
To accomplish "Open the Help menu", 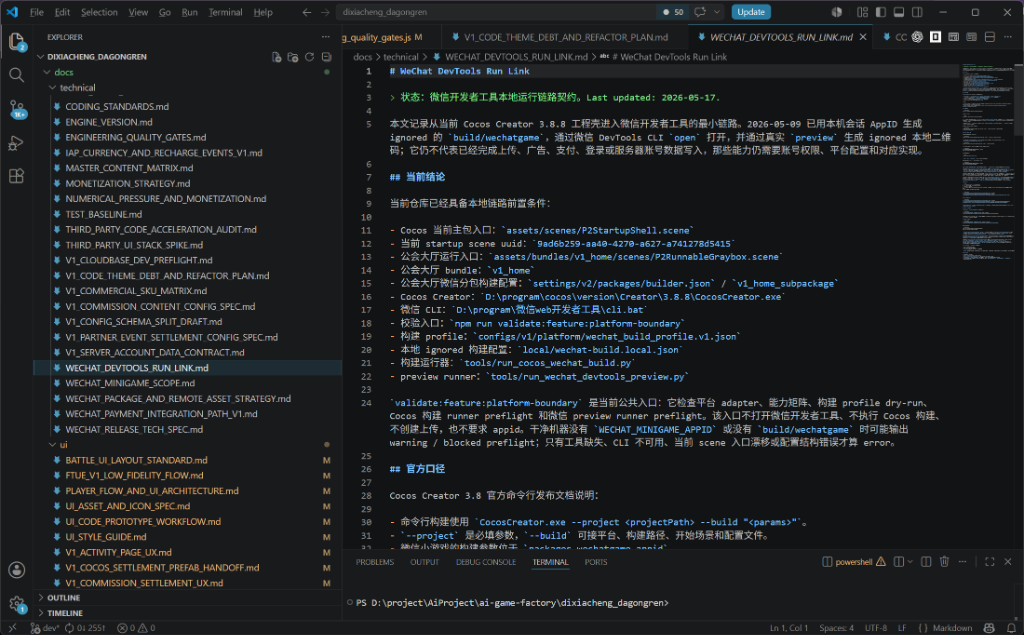I will point(263,12).
